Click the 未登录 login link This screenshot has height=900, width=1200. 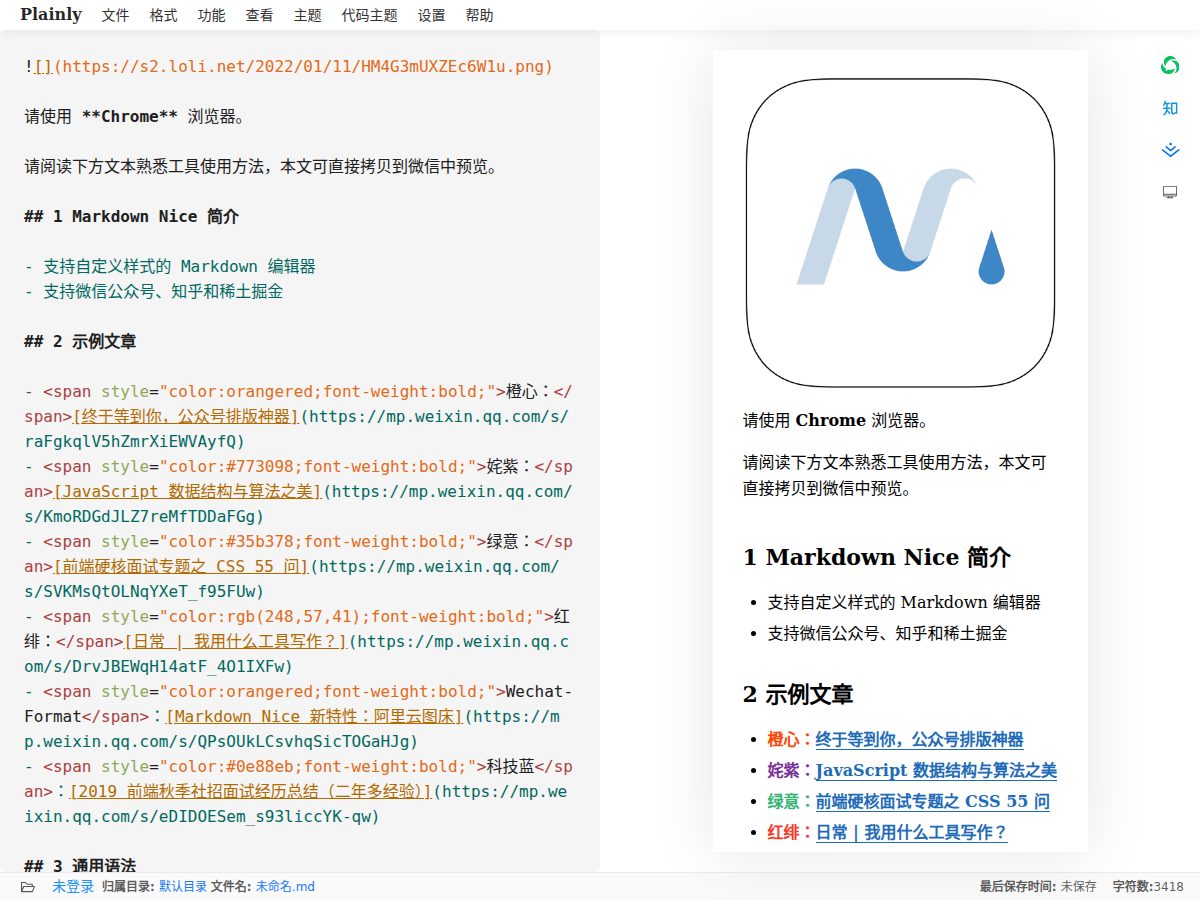click(x=73, y=887)
